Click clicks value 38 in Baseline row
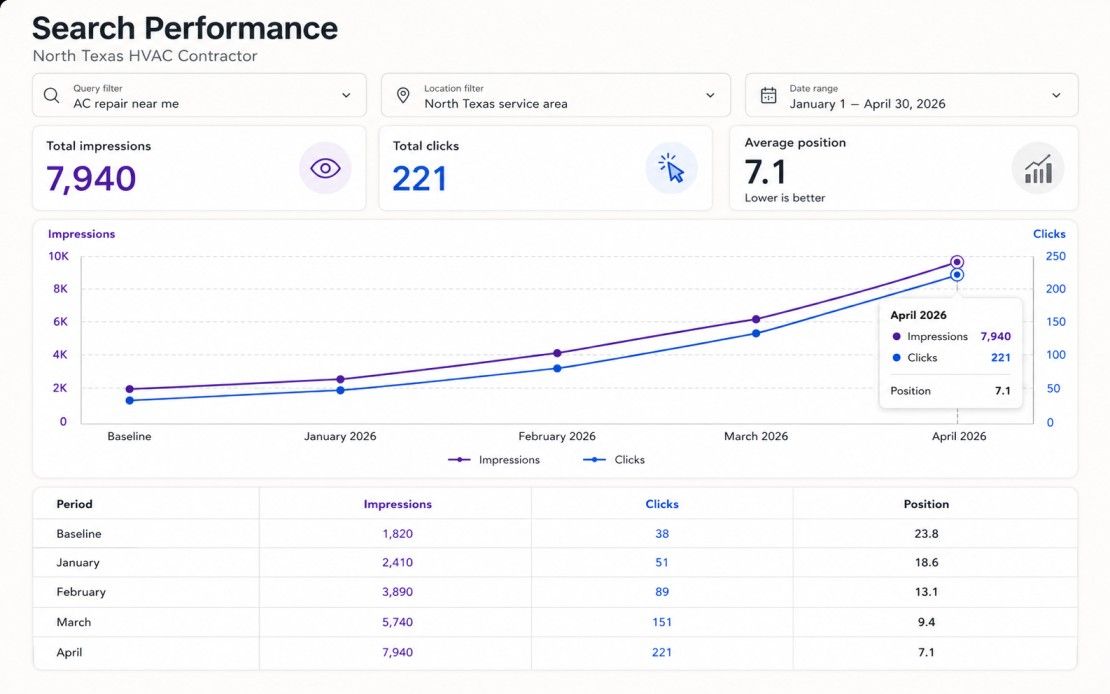Image resolution: width=1110 pixels, height=694 pixels. [662, 534]
